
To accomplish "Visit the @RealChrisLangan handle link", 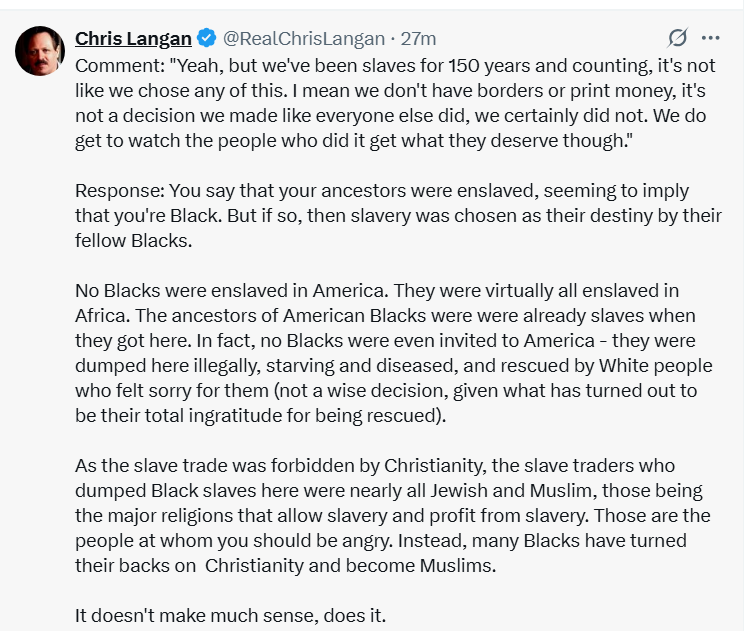I will click(x=304, y=39).
